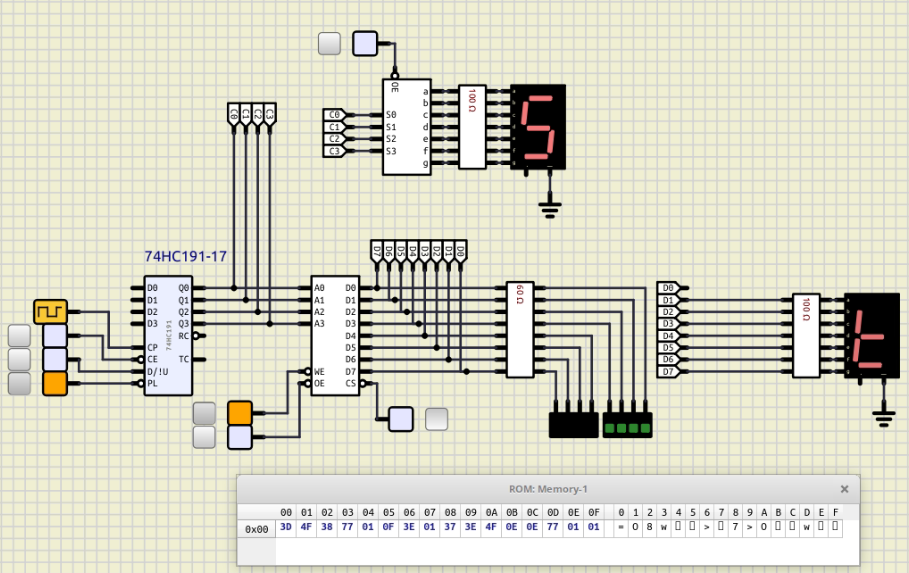Select ROM cell 4F at address 0A
Image resolution: width=909 pixels, height=573 pixels.
[491, 527]
